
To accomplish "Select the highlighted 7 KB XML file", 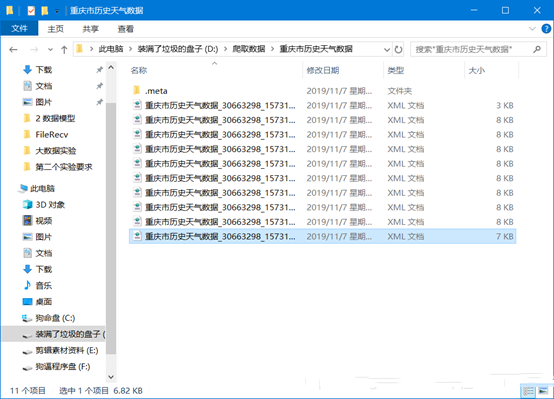I will pyautogui.click(x=322, y=236).
